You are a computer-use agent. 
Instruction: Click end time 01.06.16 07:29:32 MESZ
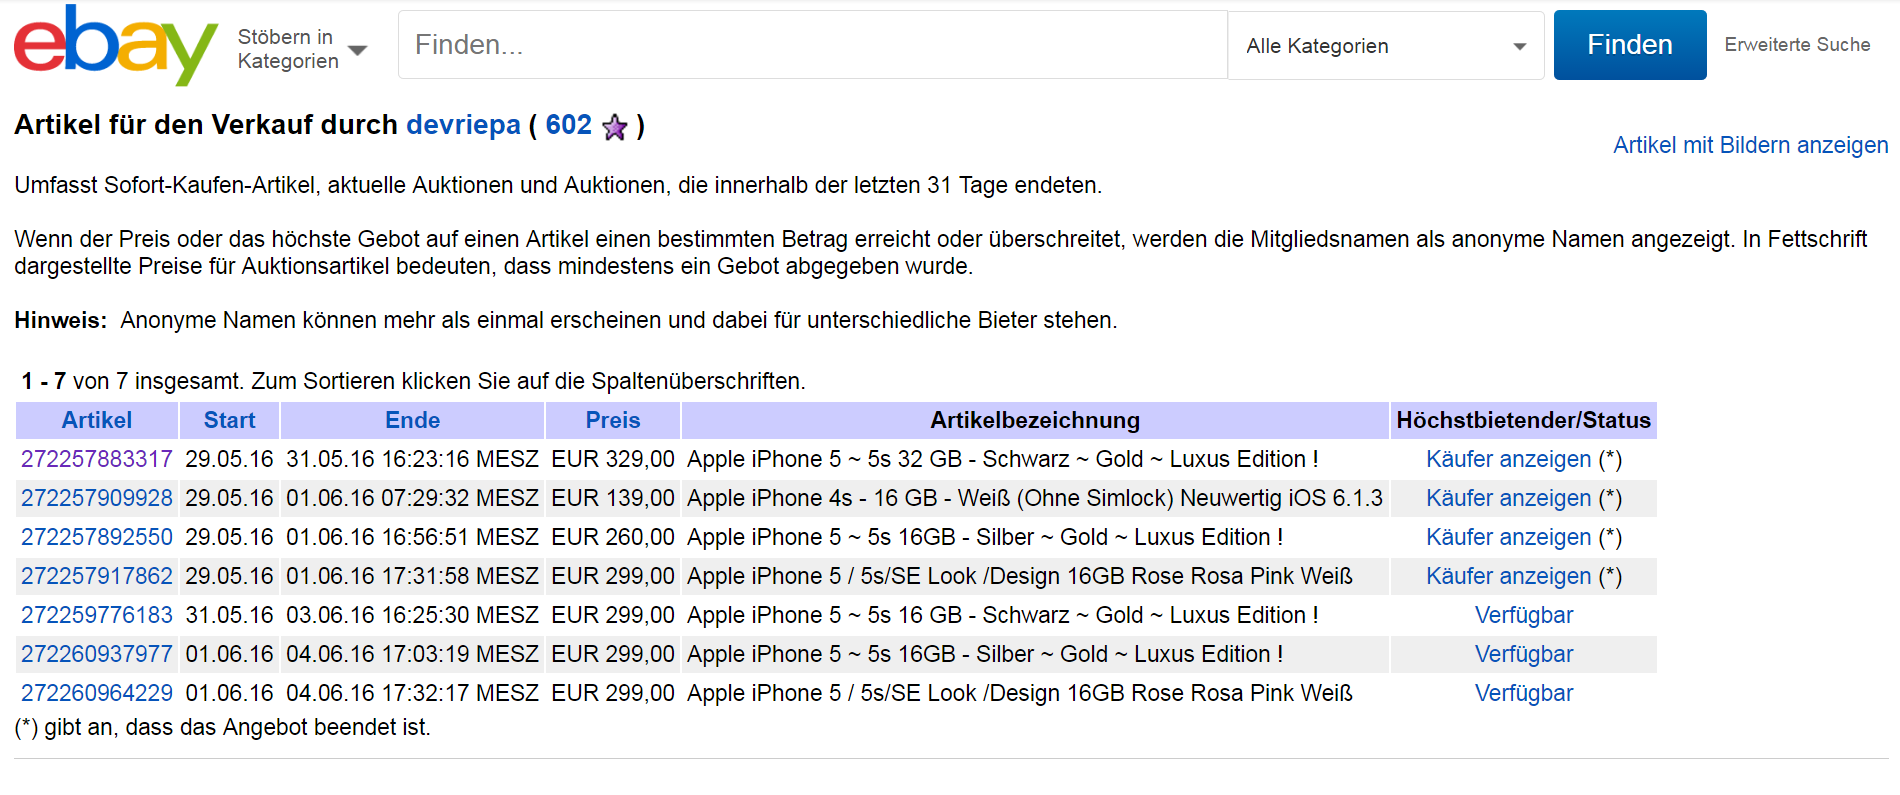tap(412, 498)
